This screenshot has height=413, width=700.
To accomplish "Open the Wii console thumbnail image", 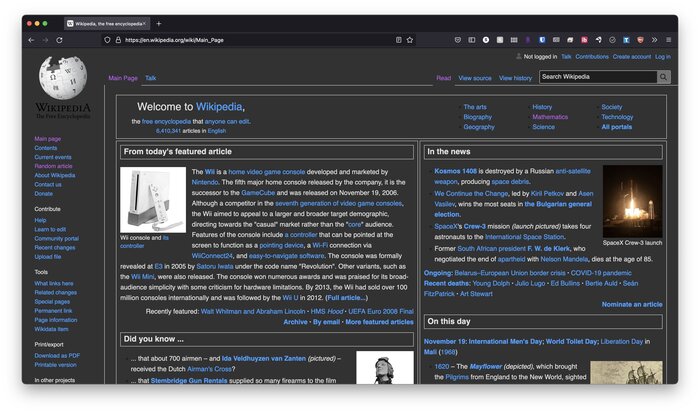I will [x=153, y=200].
